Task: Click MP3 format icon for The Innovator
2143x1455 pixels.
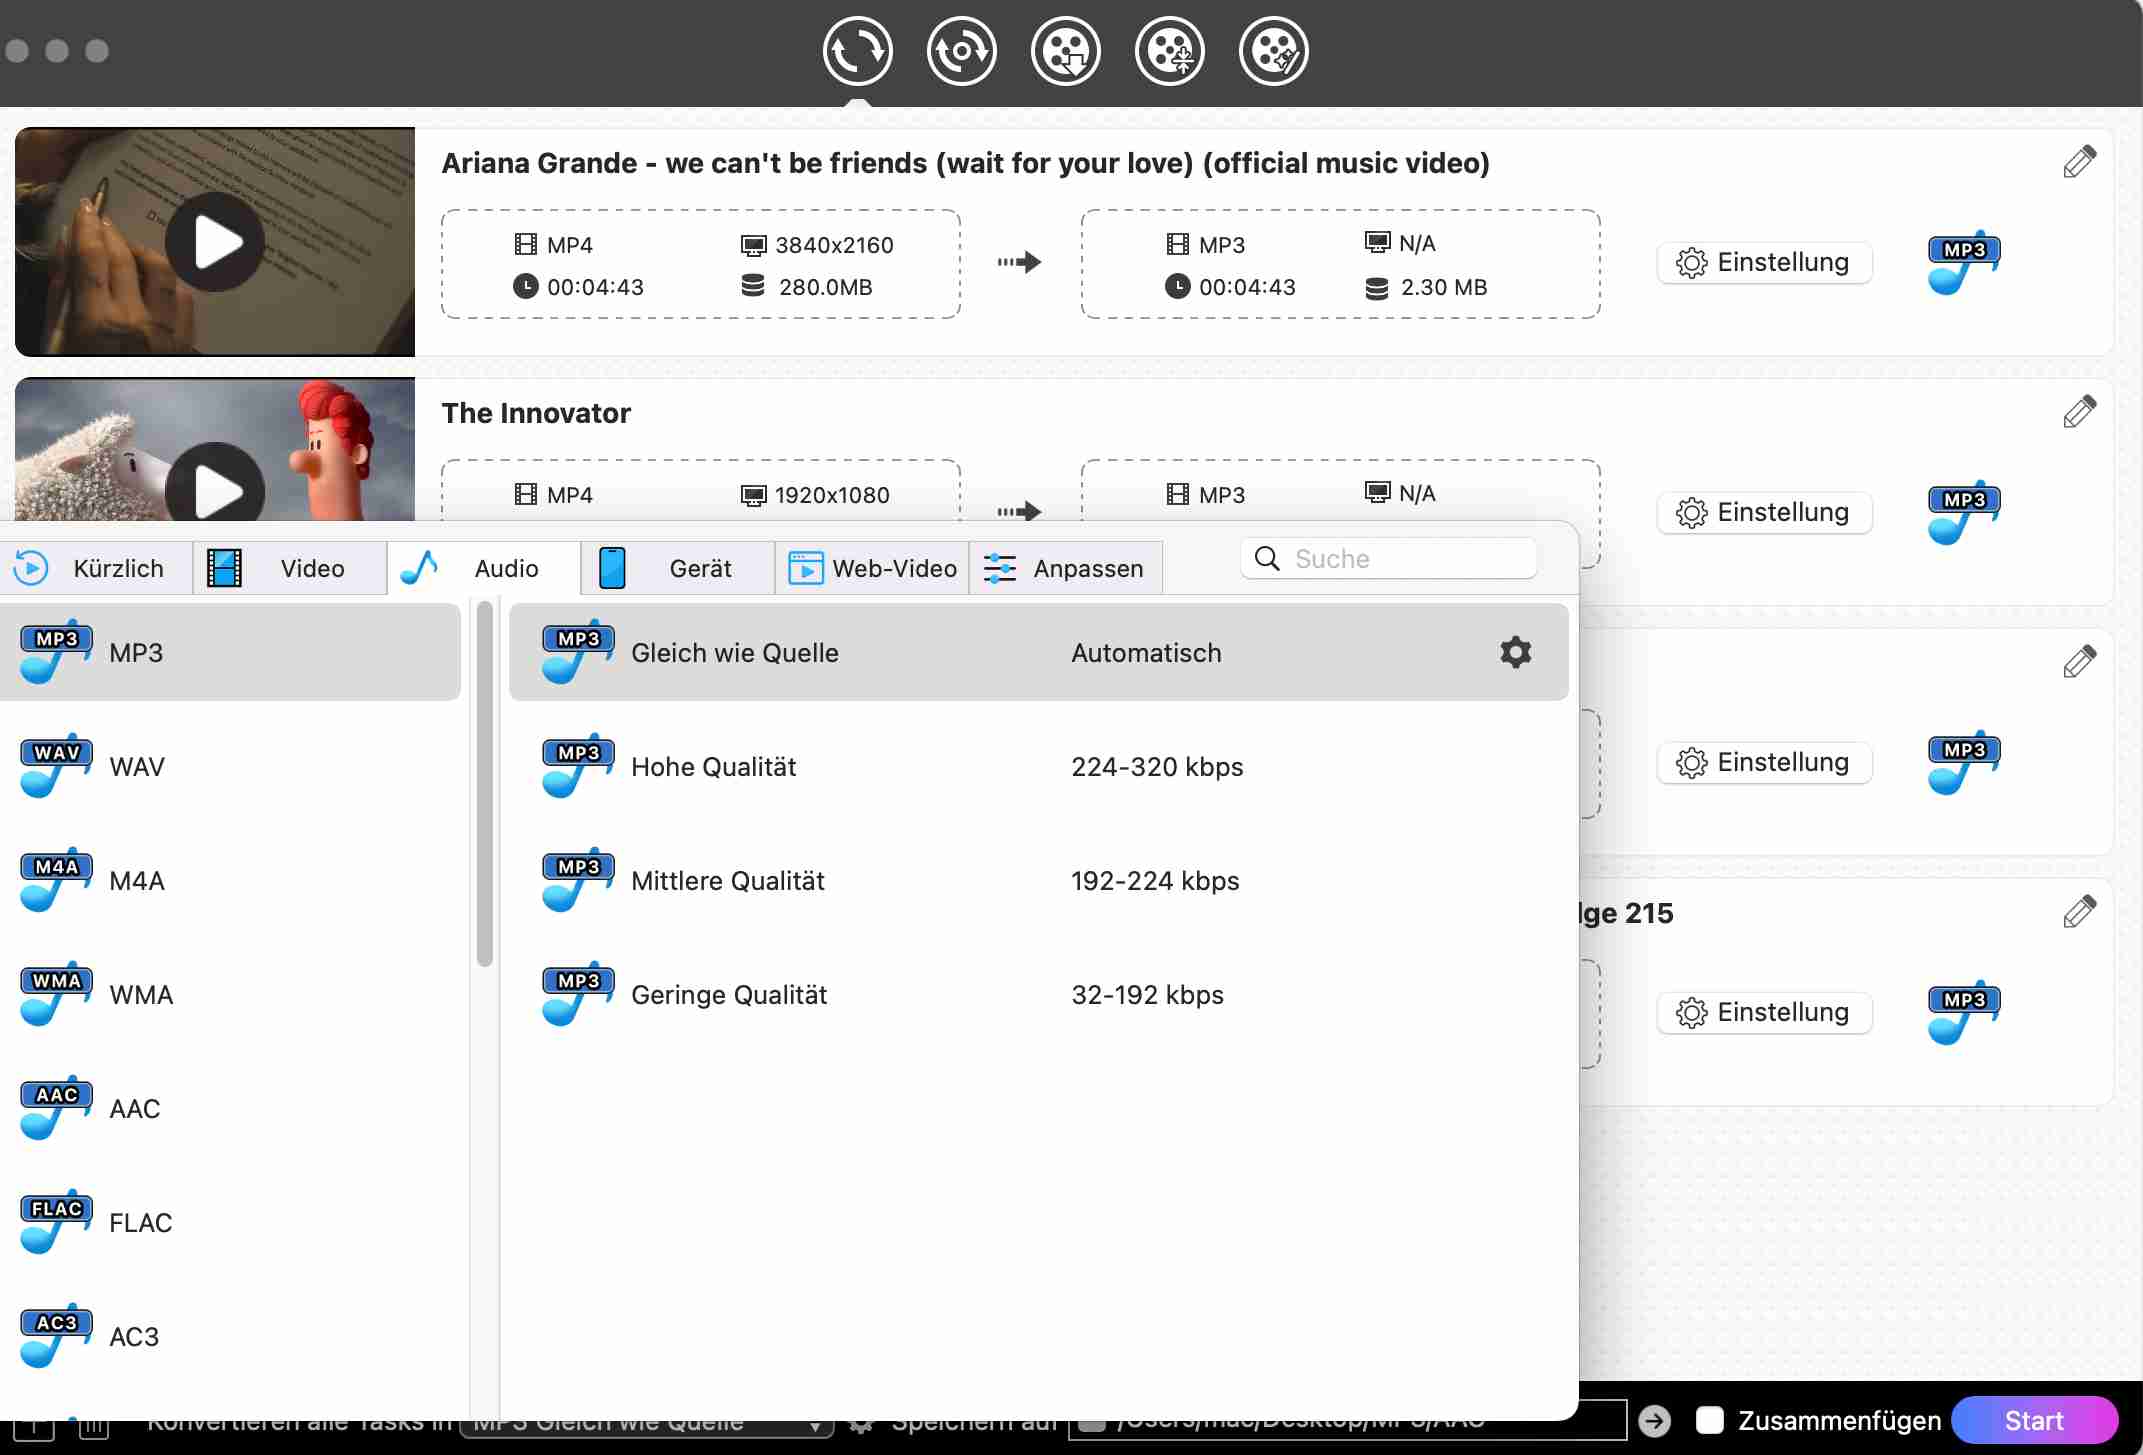Action: 1963,512
